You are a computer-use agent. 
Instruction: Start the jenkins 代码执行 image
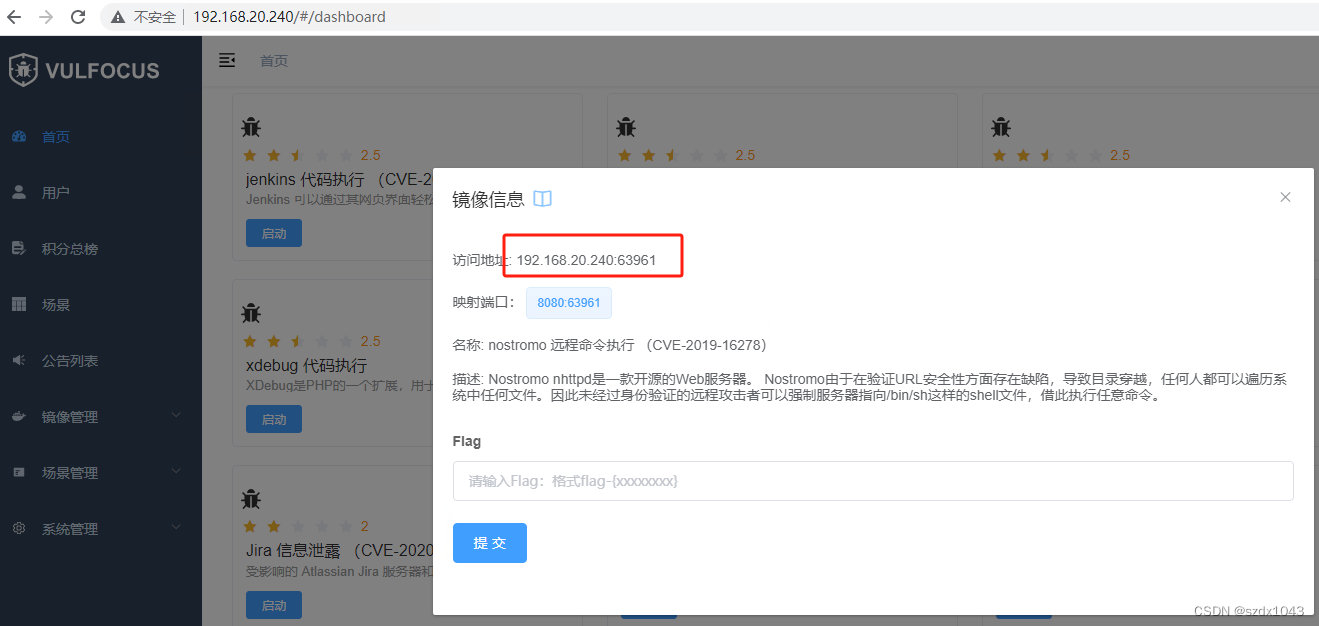tap(274, 233)
